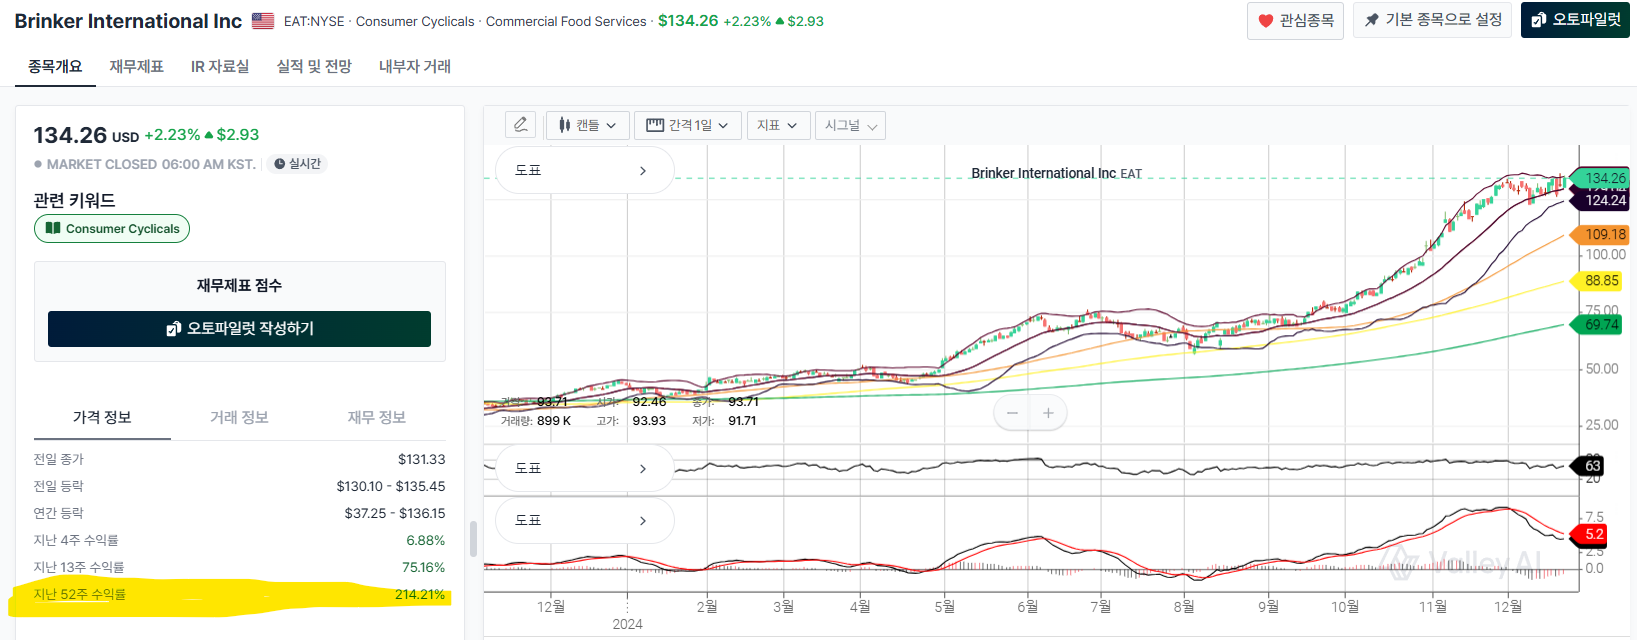The height and width of the screenshot is (640, 1637).
Task: Open the 간격 1일 interval dropdown
Action: (687, 125)
